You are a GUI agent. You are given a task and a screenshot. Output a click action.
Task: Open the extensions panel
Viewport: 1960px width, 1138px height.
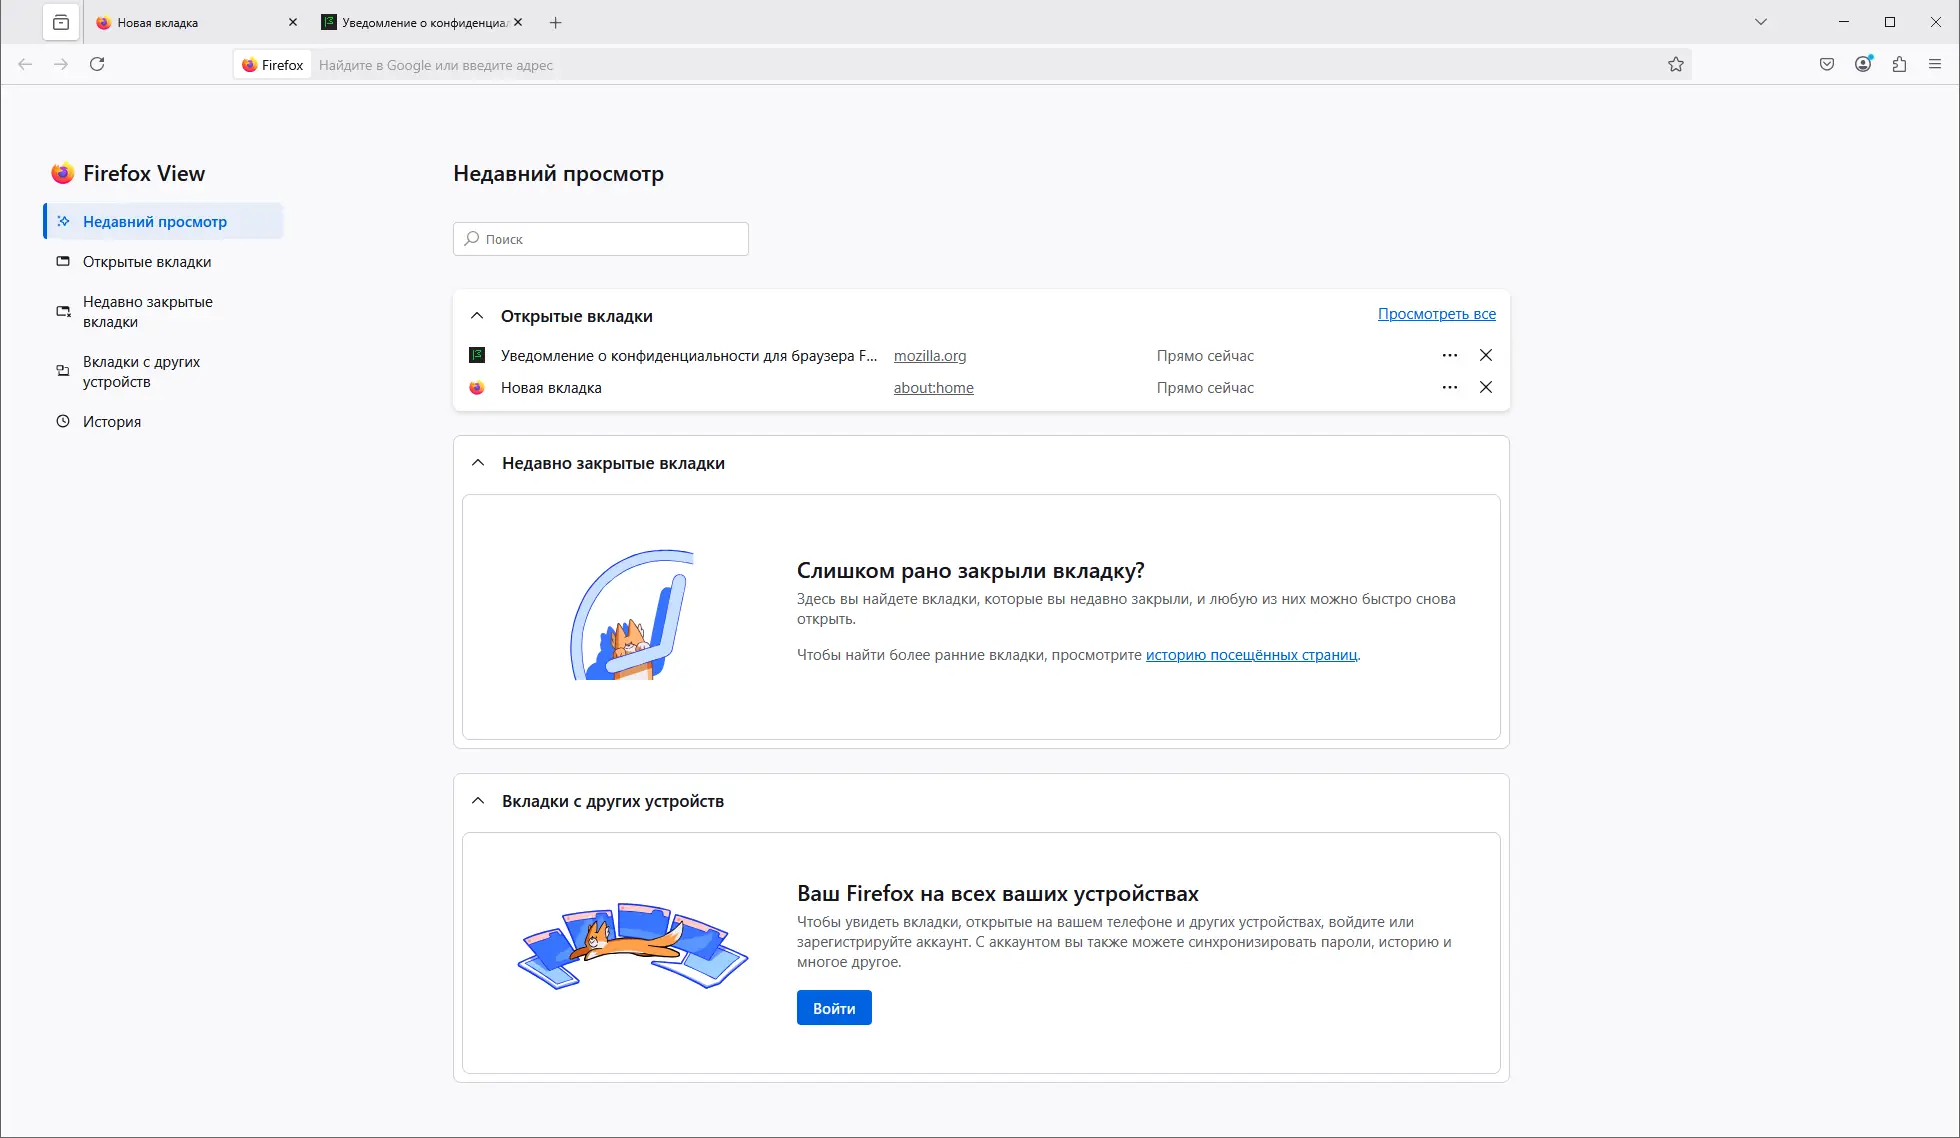tap(1899, 63)
